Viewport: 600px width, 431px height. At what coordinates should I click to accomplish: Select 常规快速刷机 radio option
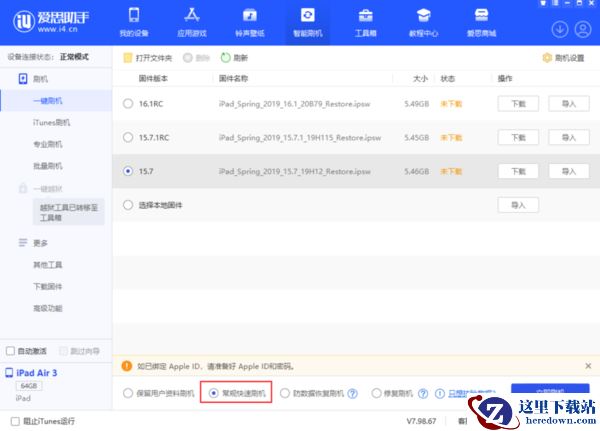point(214,393)
